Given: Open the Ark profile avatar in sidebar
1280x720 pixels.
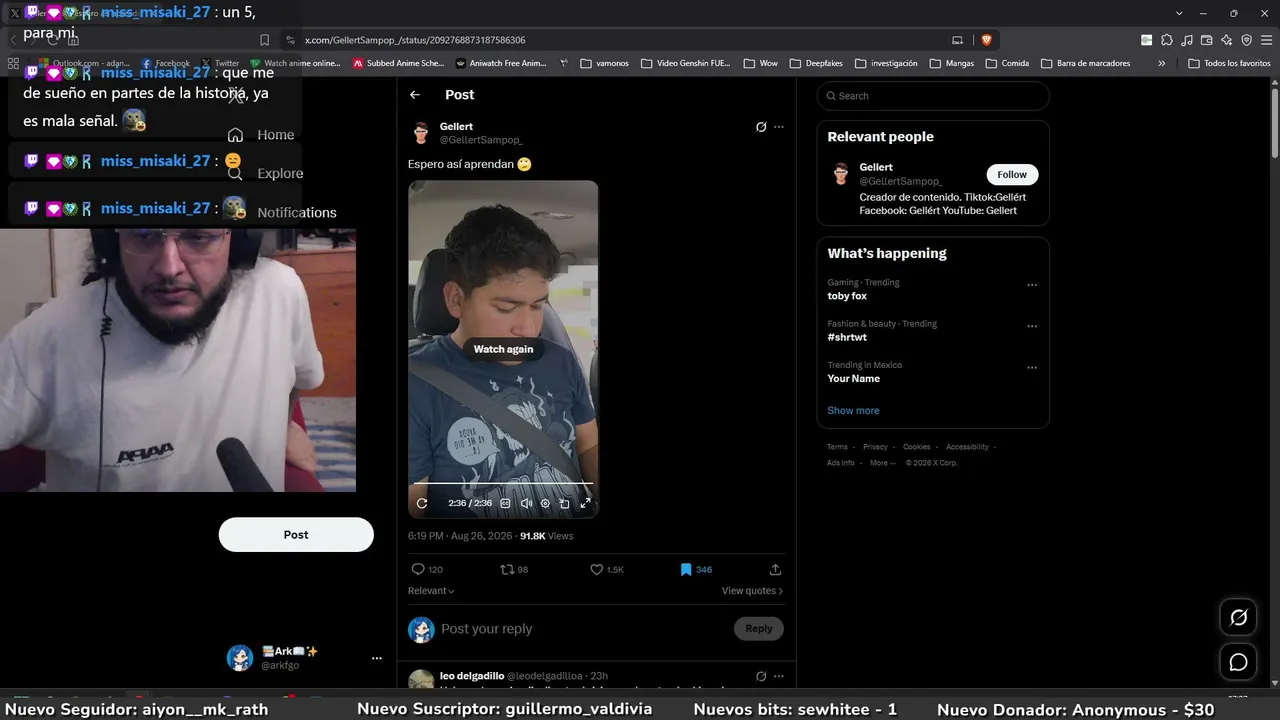Looking at the screenshot, I should (x=240, y=658).
